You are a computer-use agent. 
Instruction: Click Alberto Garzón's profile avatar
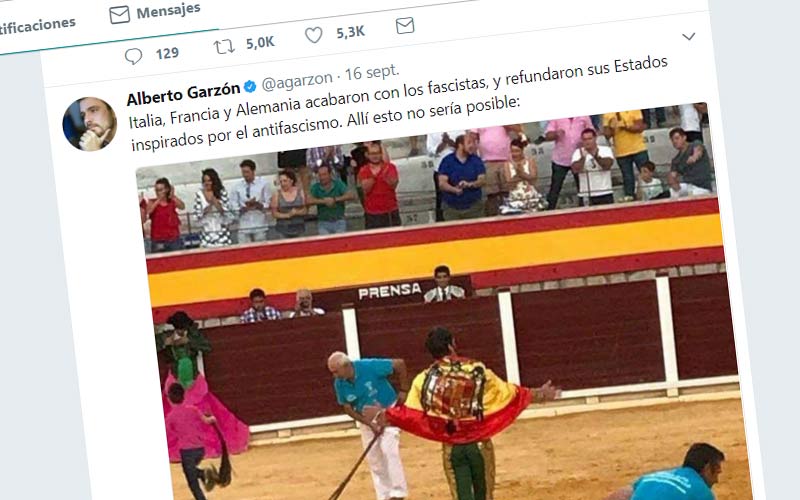[x=89, y=124]
